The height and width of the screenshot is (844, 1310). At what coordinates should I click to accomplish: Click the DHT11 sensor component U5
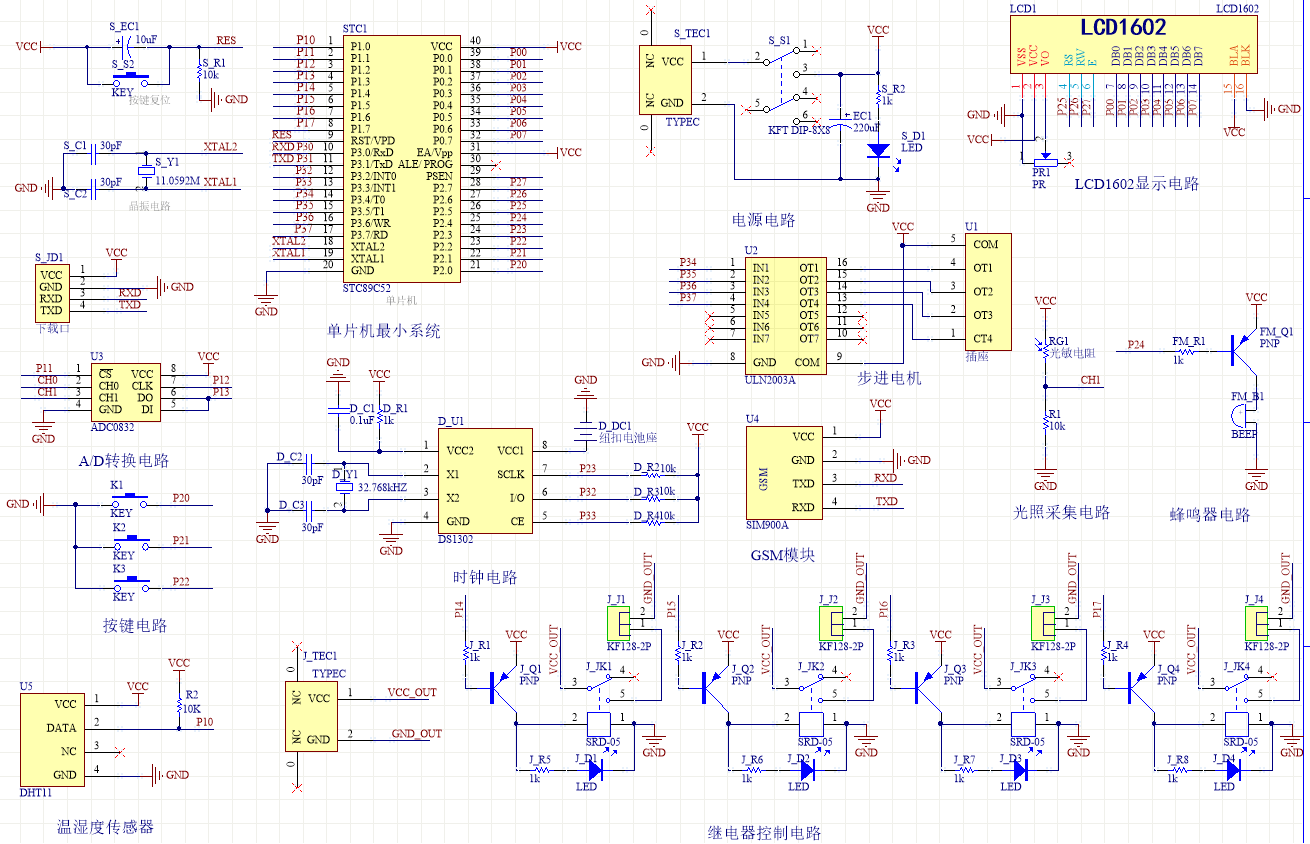52,739
